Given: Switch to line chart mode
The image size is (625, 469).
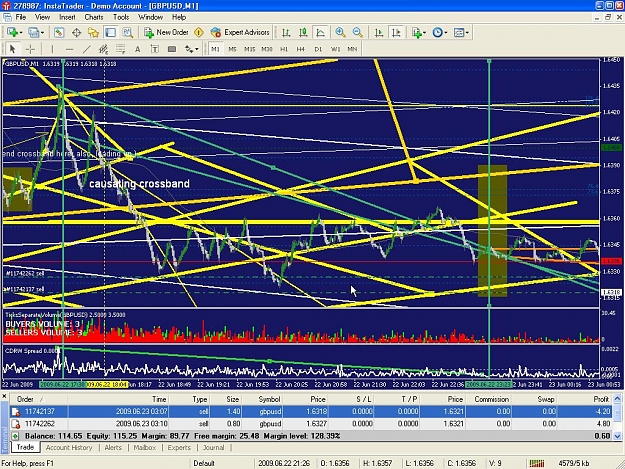Looking at the screenshot, I should point(320,32).
